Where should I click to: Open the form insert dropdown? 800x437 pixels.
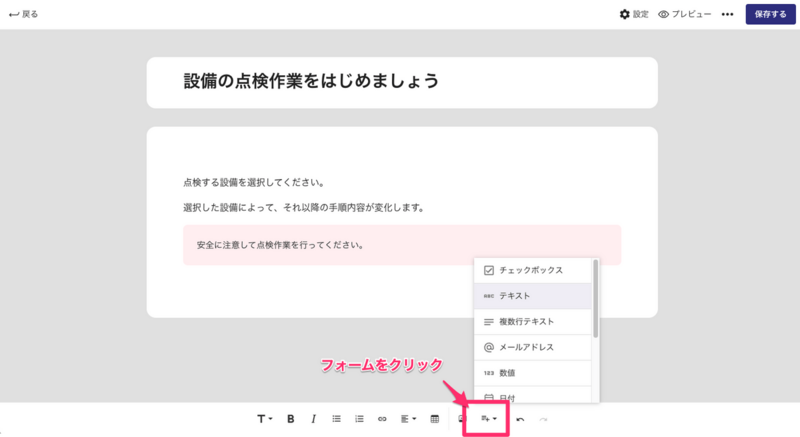488,419
